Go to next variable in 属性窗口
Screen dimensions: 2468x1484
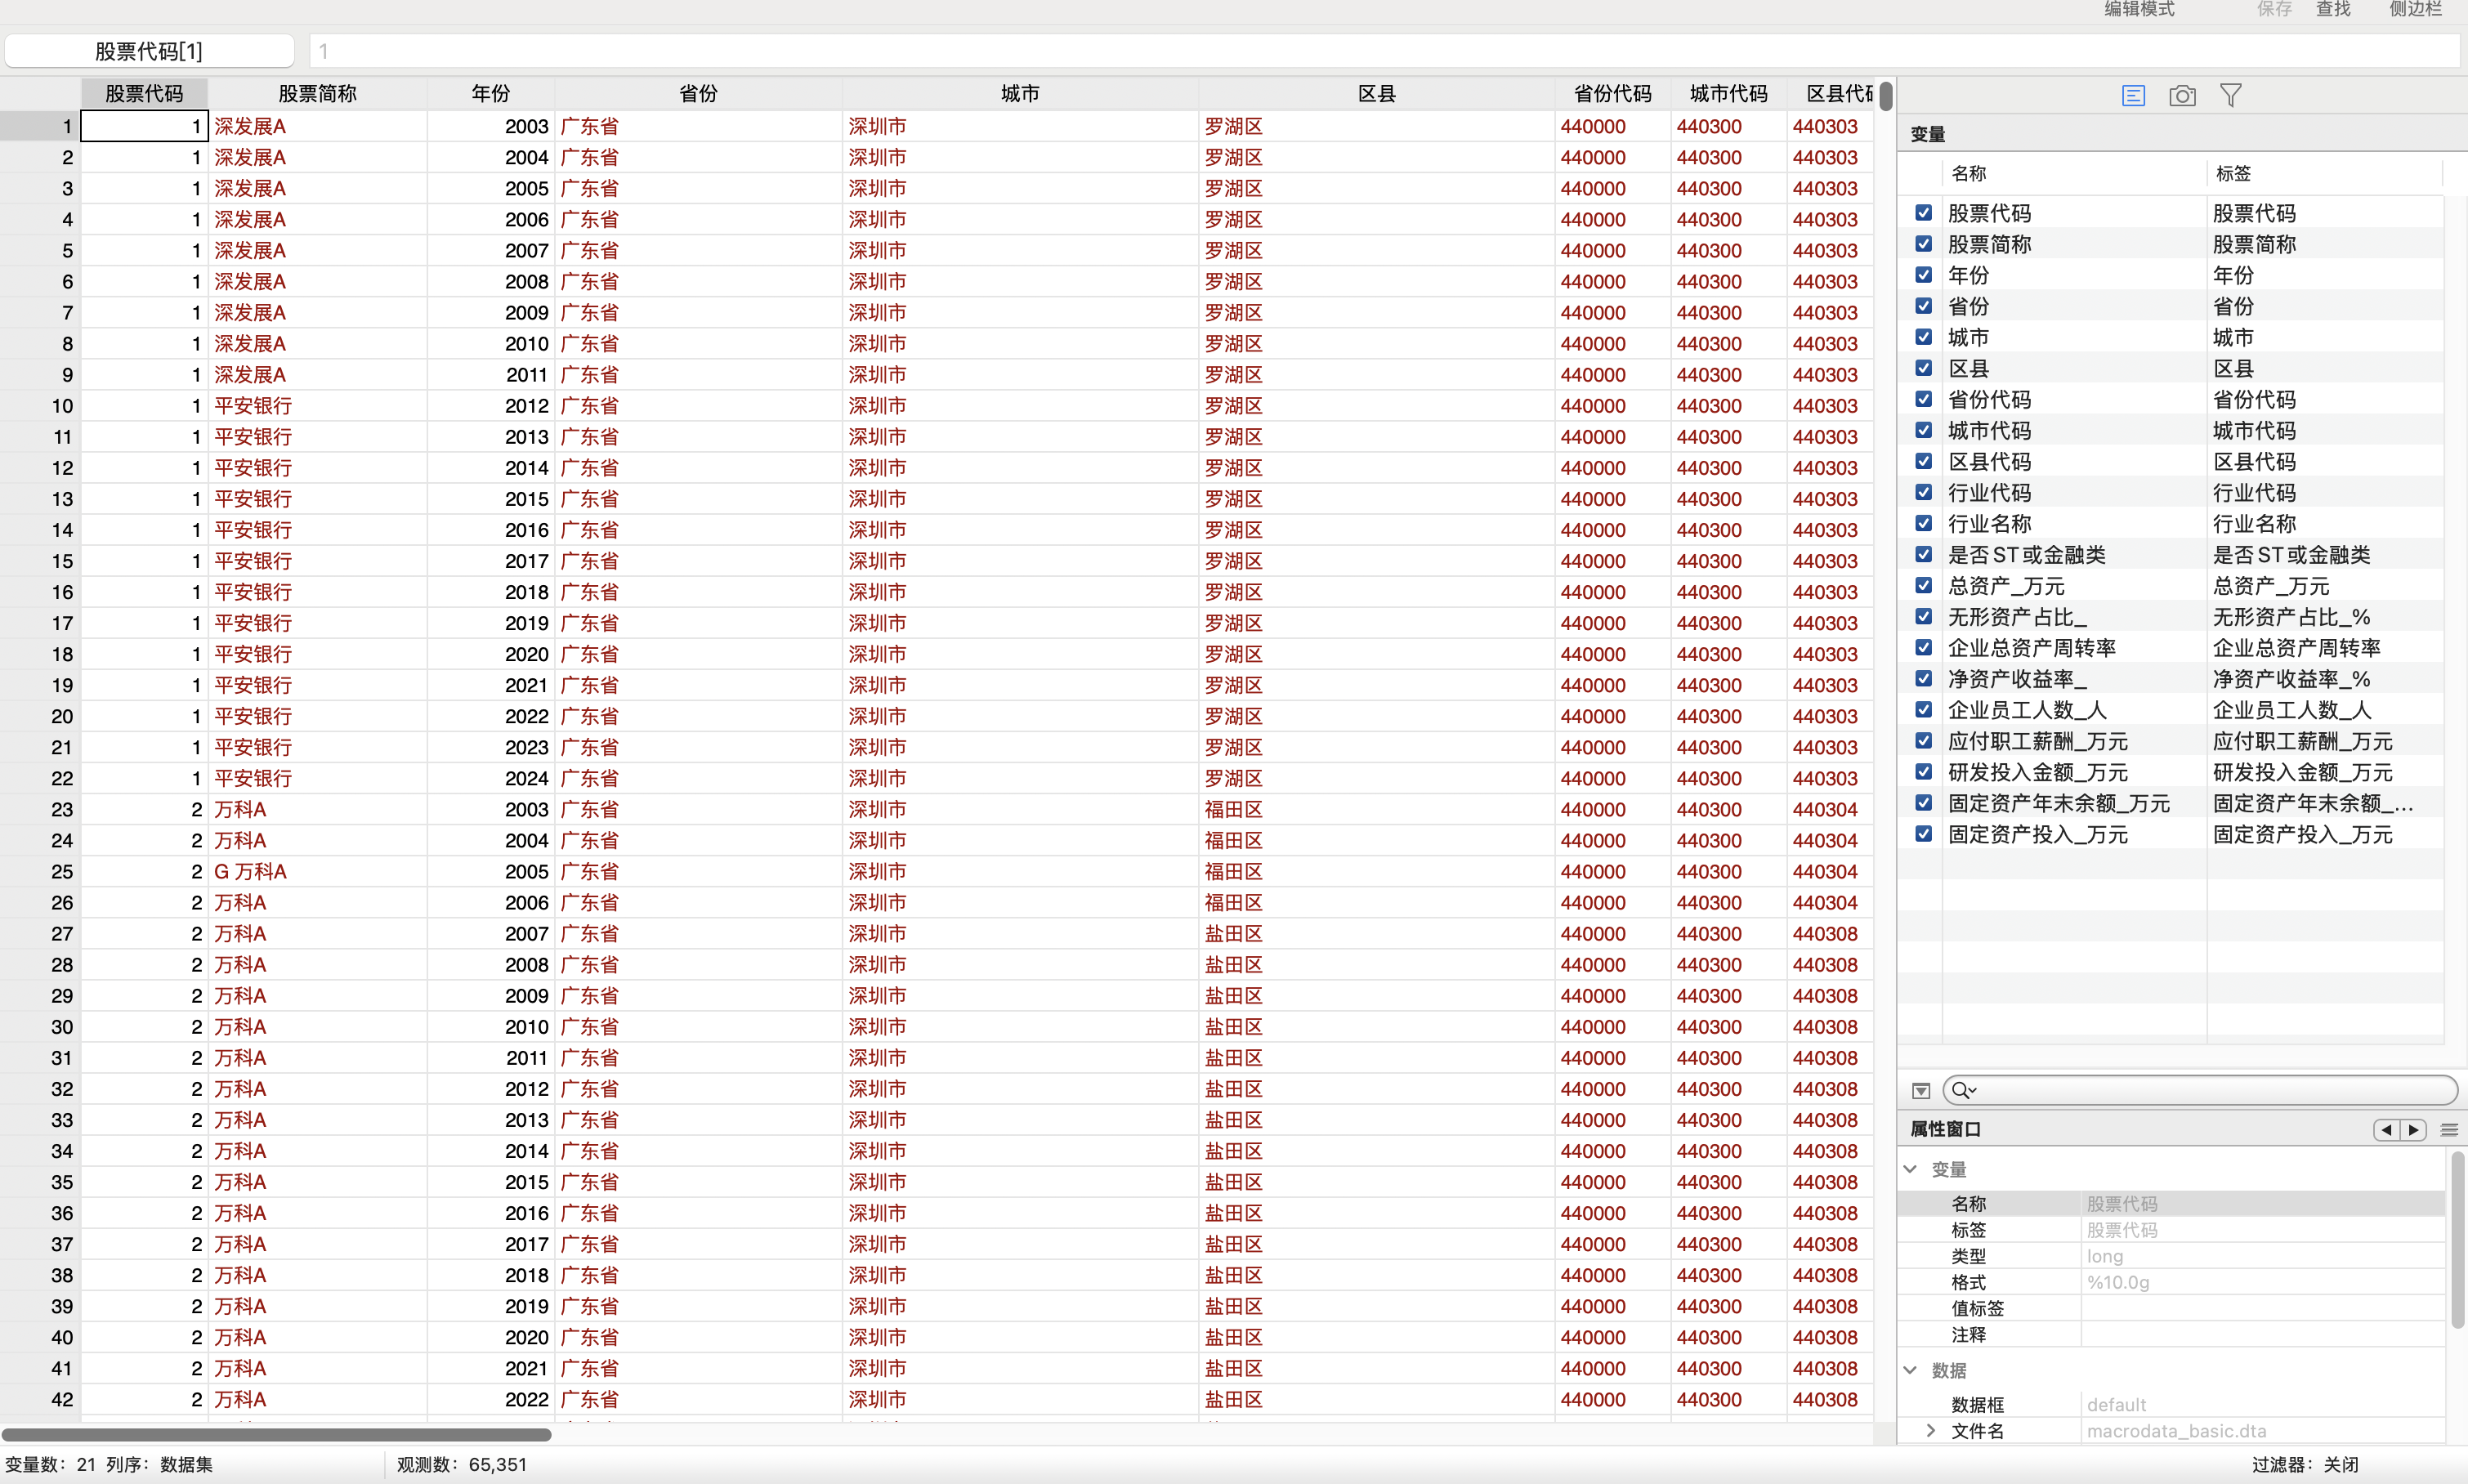2414,1129
